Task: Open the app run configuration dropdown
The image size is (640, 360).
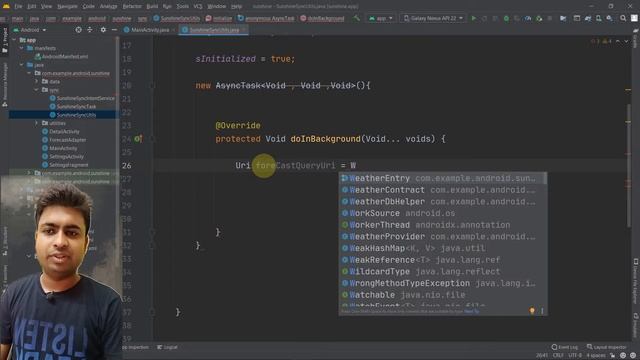Action: (381, 18)
